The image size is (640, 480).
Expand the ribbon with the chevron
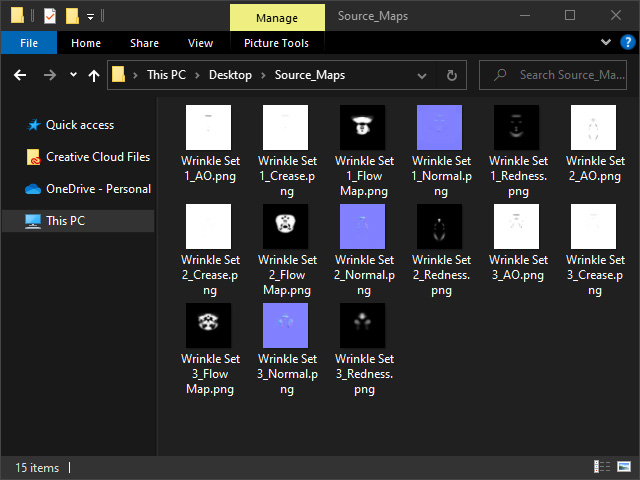click(606, 43)
